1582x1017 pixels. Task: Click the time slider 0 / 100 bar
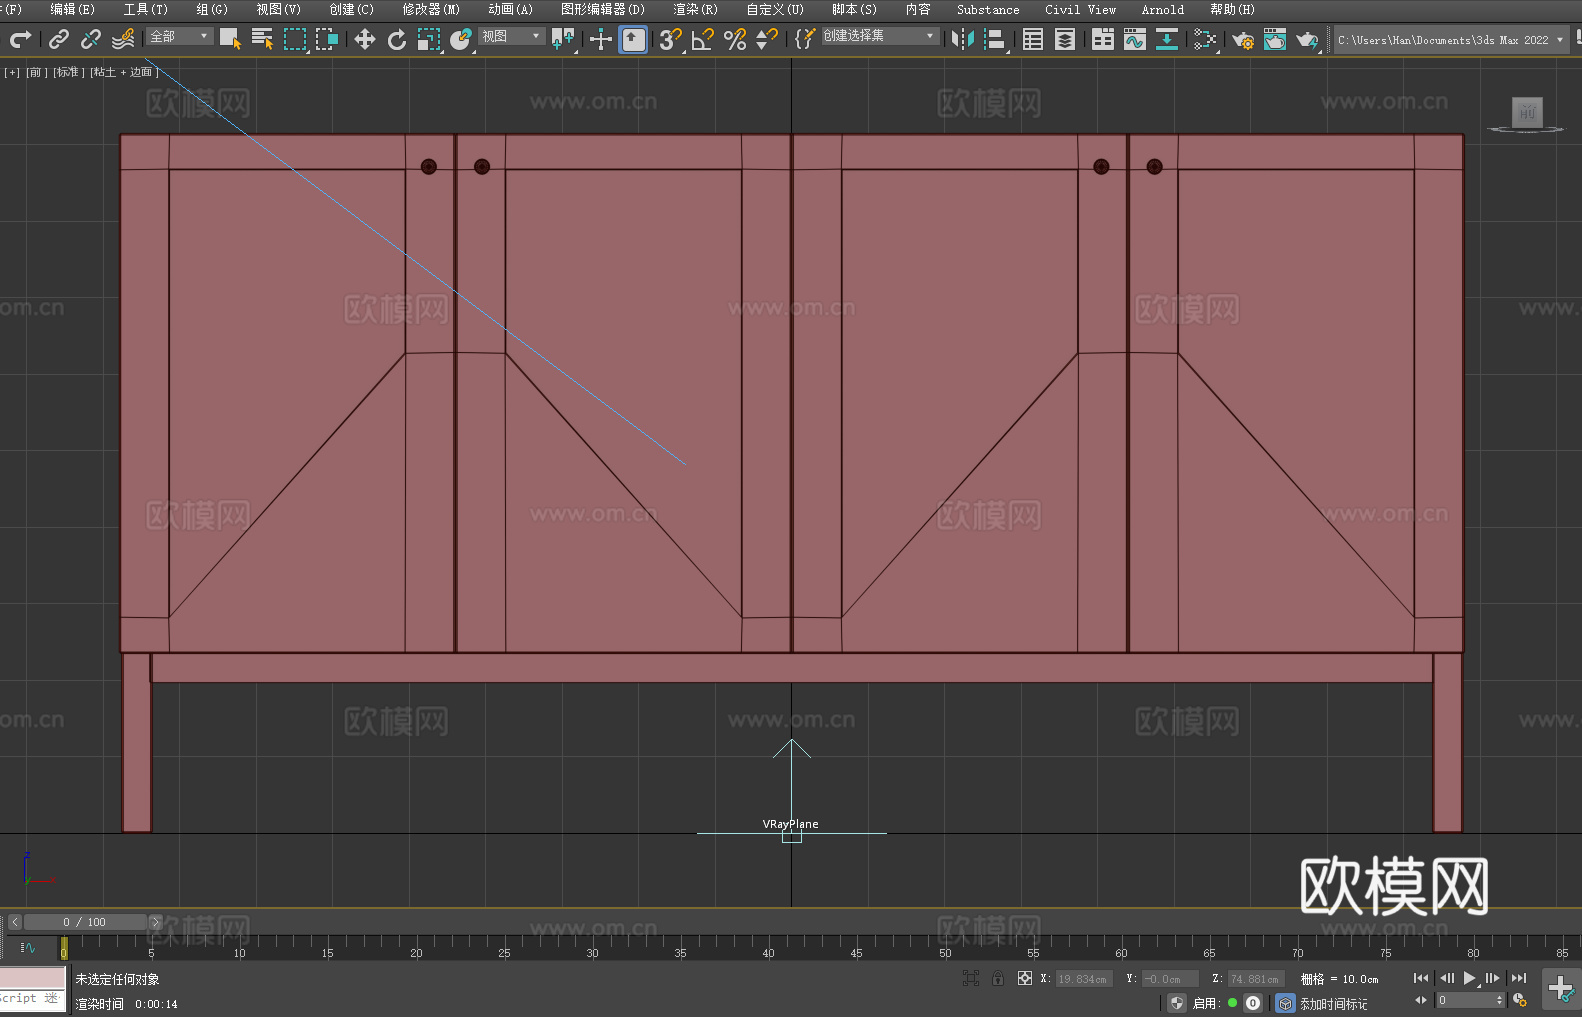coord(85,922)
